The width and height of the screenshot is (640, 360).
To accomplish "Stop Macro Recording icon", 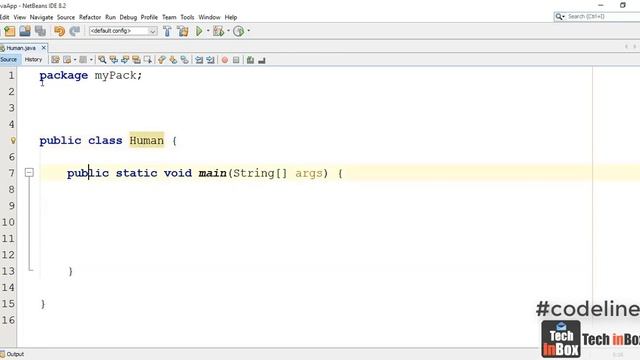I will pos(236,60).
